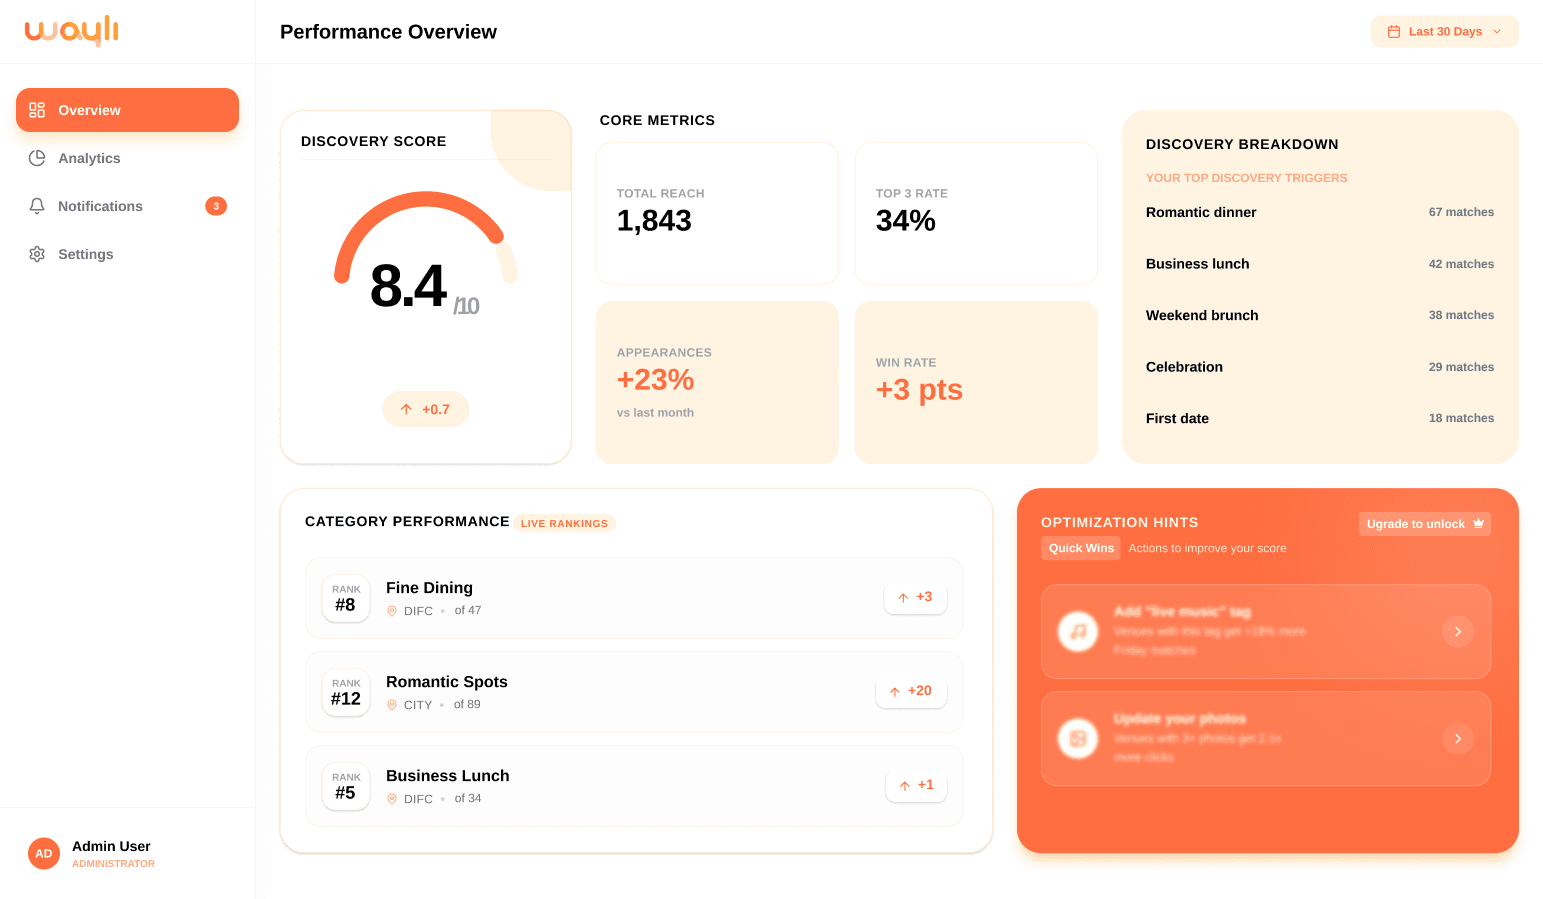The width and height of the screenshot is (1543, 899).
Task: Open the Settings menu item
Action: (x=127, y=254)
